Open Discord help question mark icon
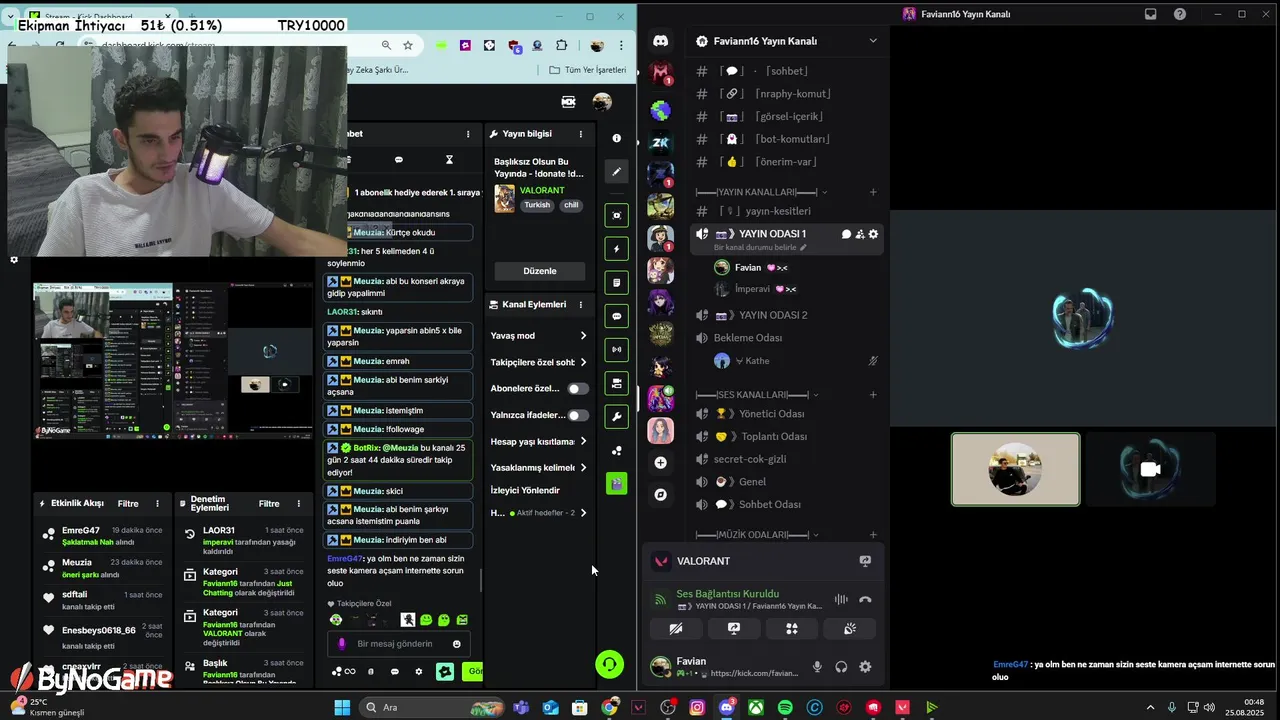 (x=1180, y=14)
